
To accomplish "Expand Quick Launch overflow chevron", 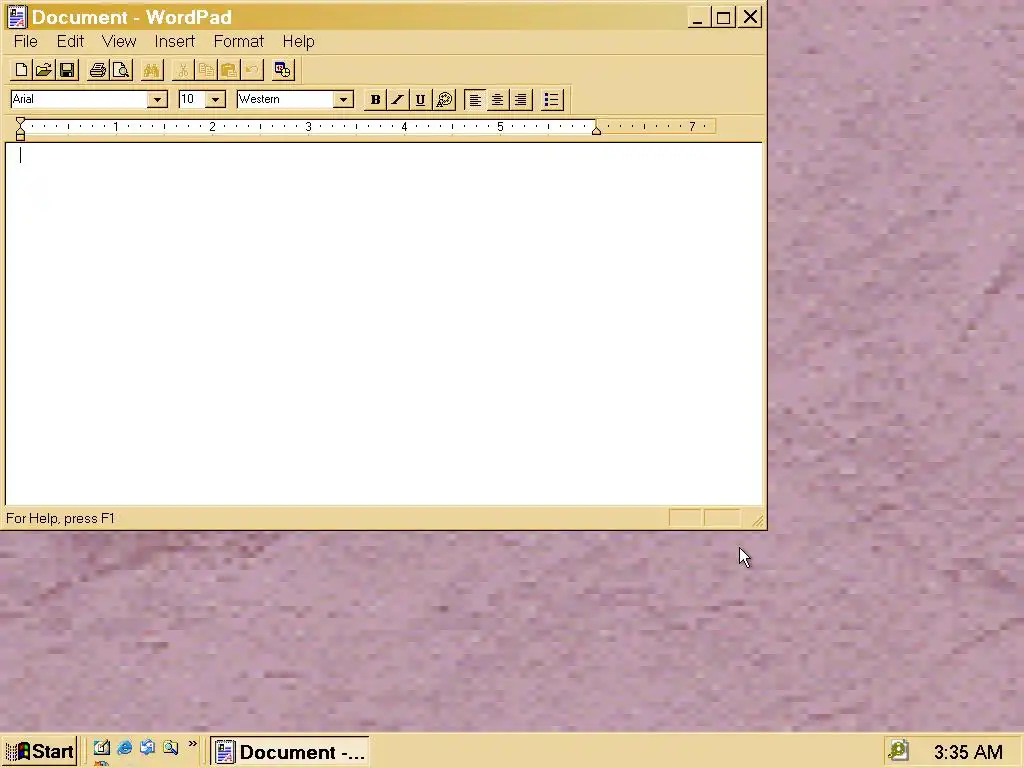I will click(193, 744).
